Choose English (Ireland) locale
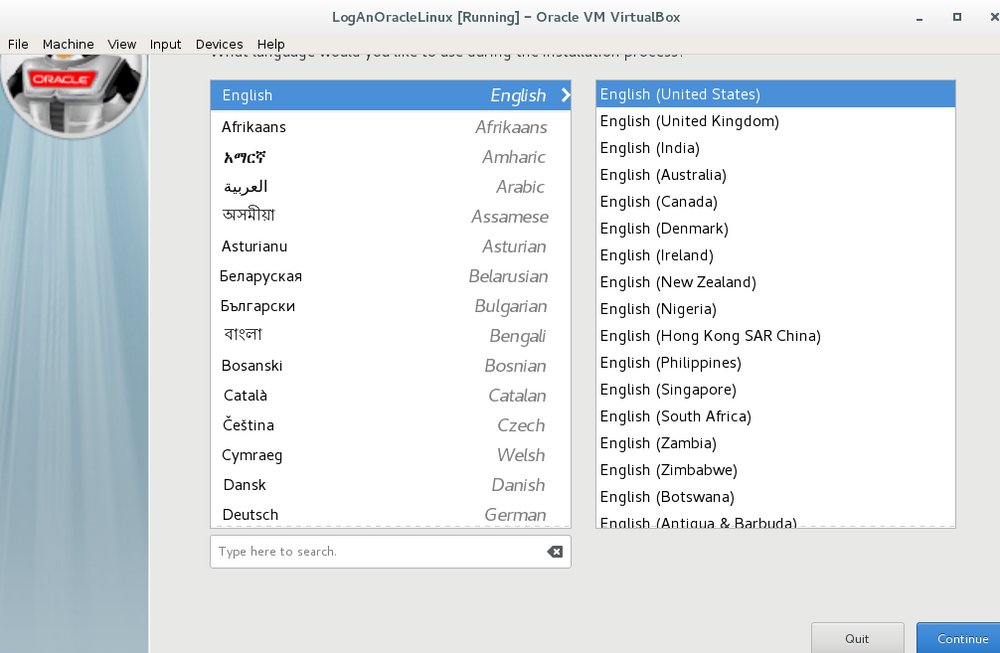The width and height of the screenshot is (1000, 653). (776, 255)
